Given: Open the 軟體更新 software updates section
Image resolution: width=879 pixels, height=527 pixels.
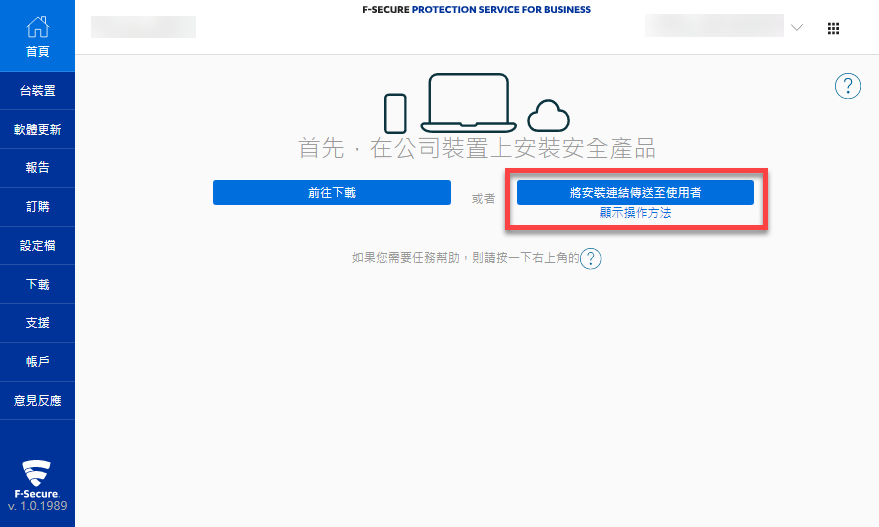Looking at the screenshot, I should (x=37, y=130).
